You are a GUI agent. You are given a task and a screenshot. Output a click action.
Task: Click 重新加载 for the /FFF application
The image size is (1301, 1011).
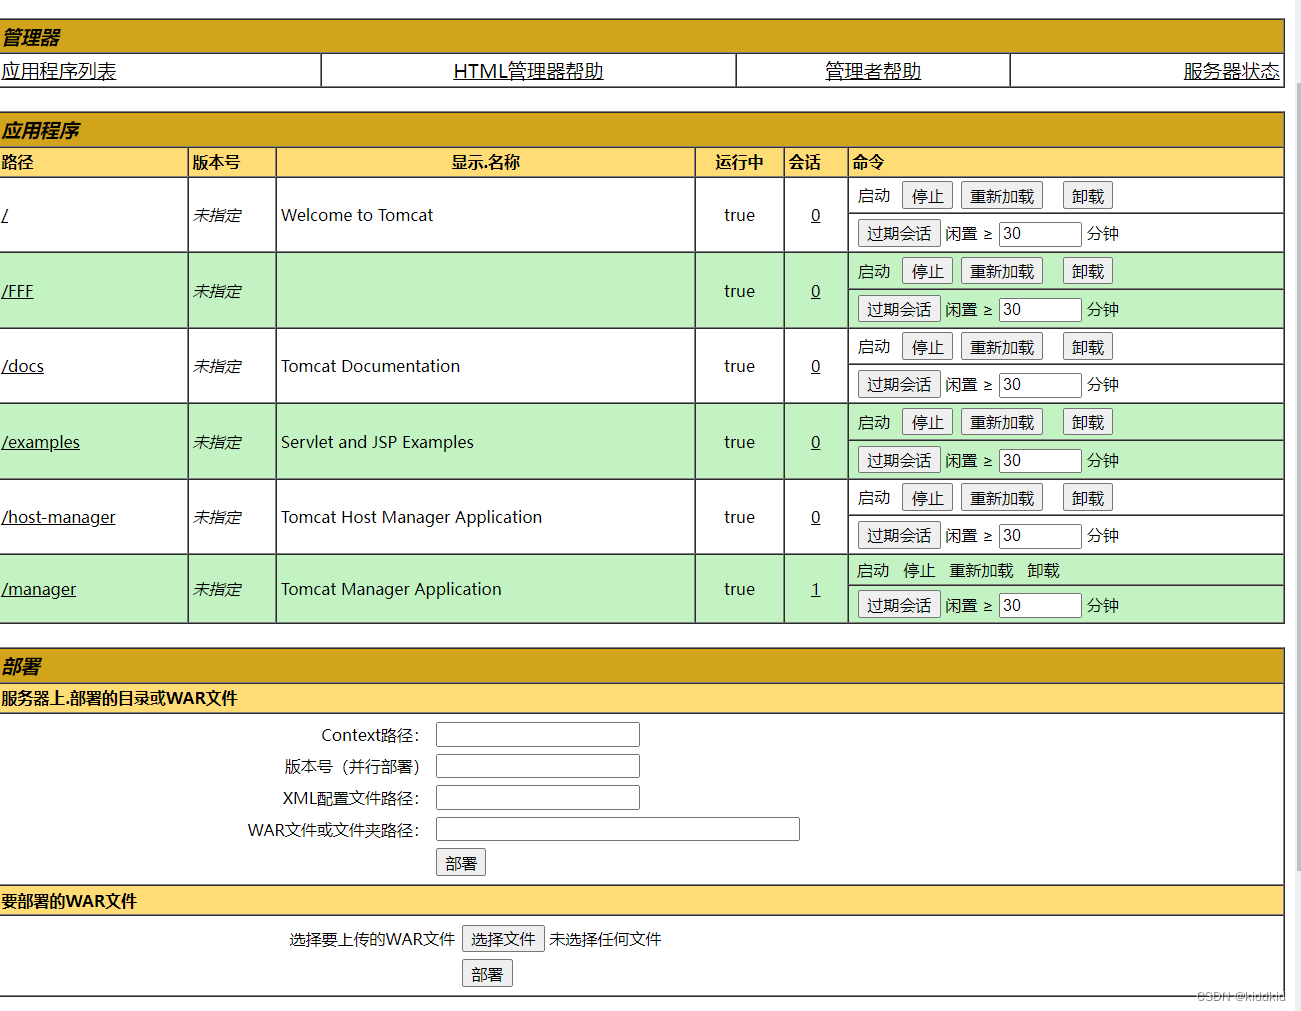pos(1002,271)
